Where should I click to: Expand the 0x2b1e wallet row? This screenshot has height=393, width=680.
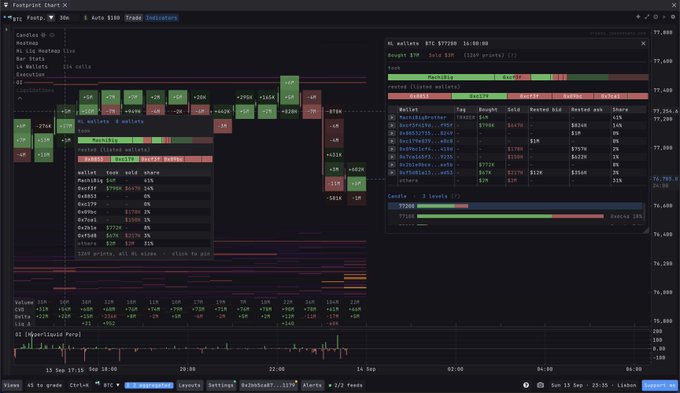point(392,164)
